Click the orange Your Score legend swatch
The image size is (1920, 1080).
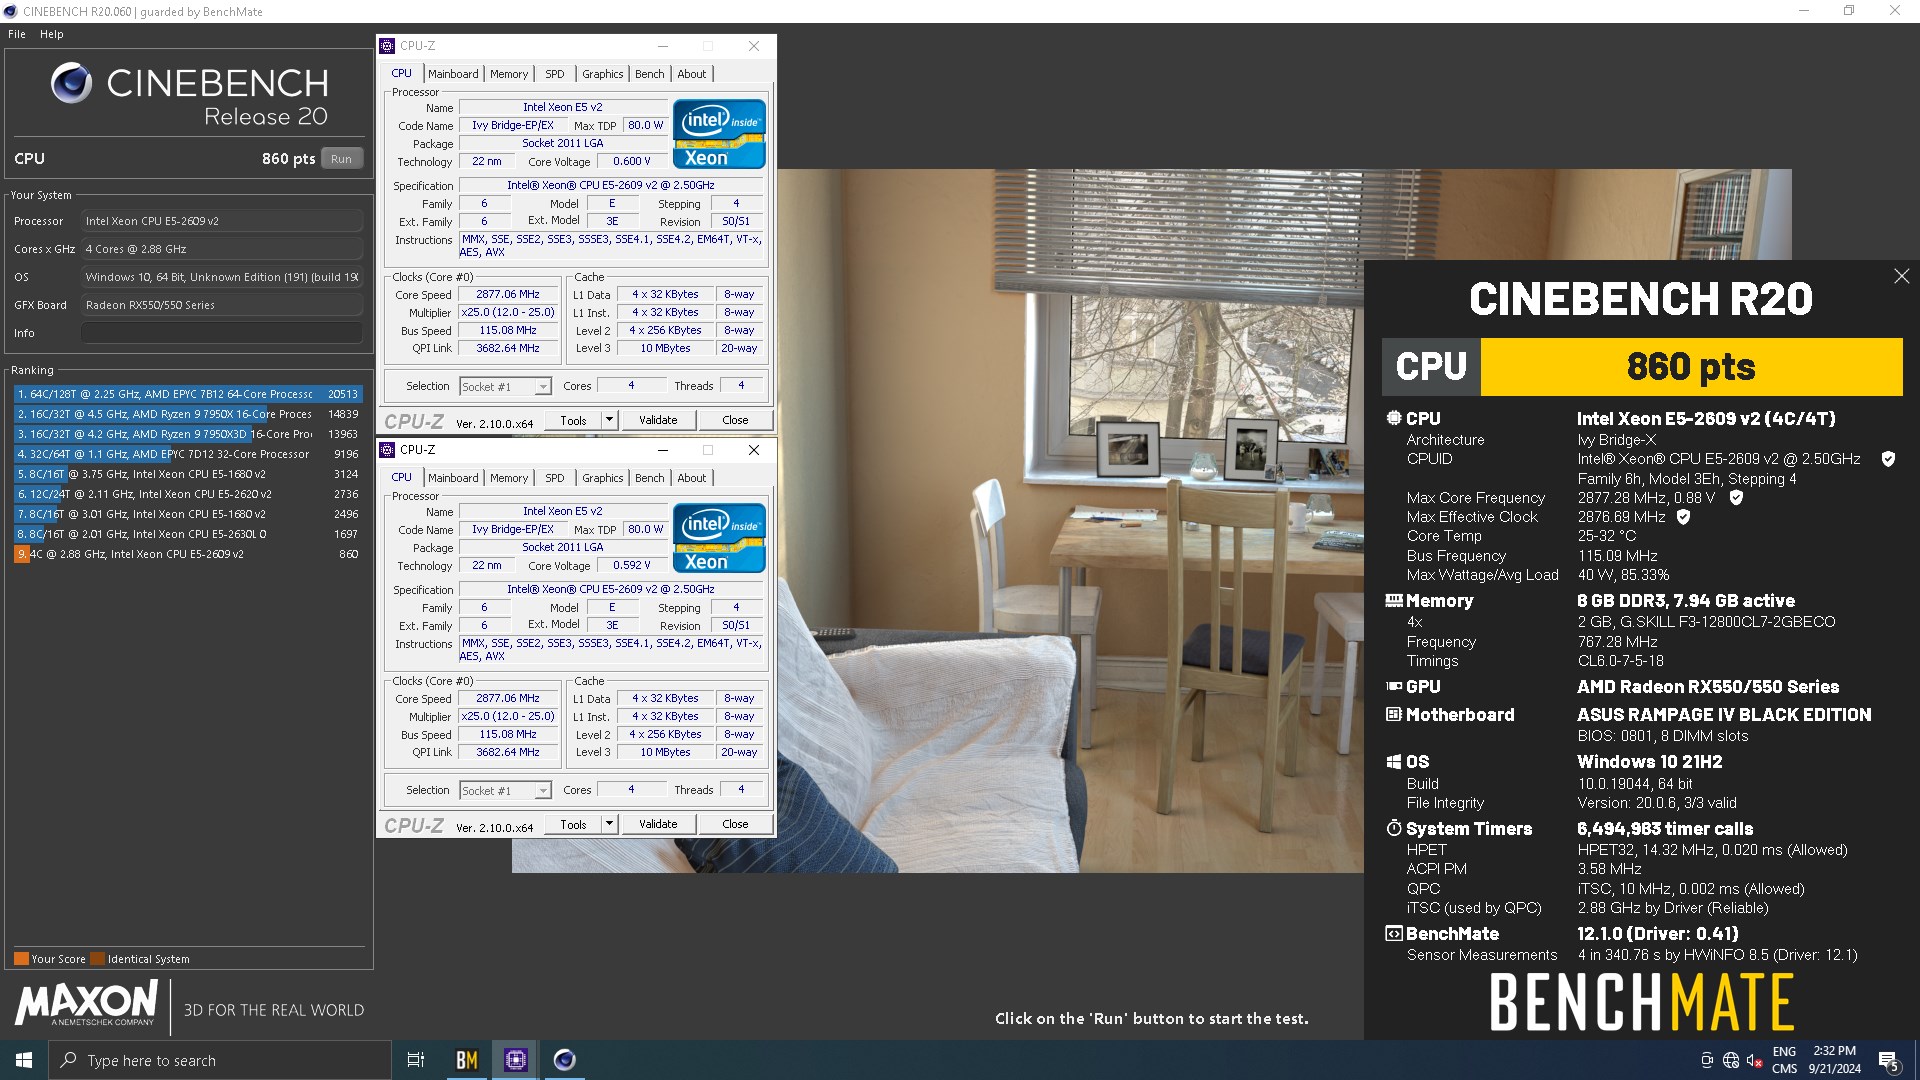(x=21, y=958)
